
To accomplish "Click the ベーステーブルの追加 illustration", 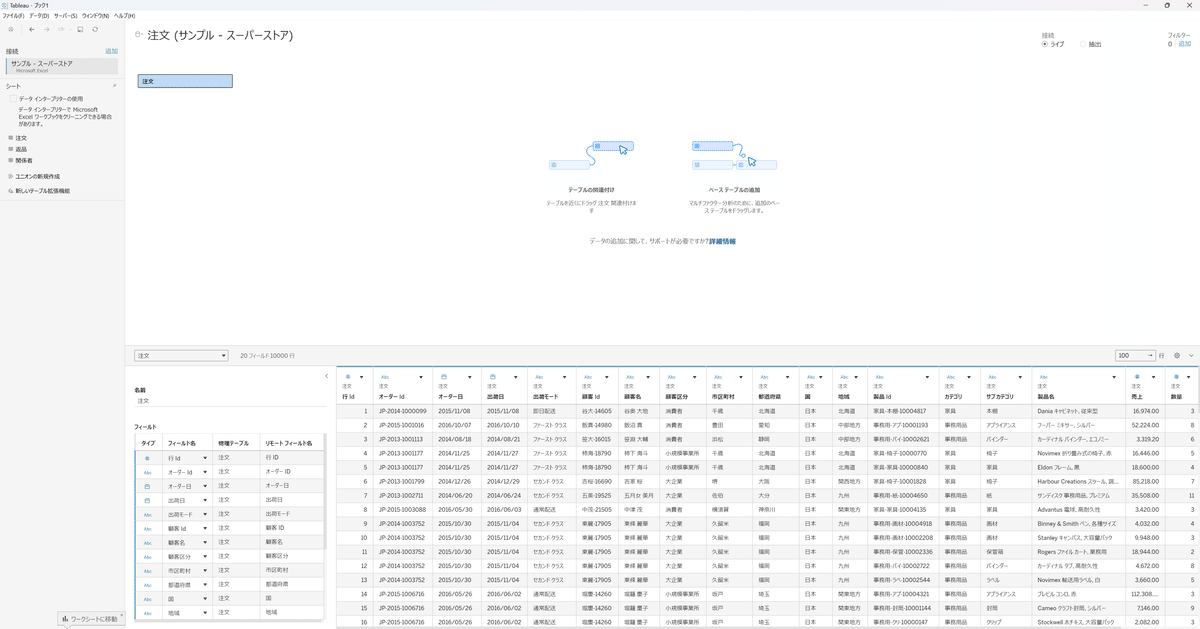I will point(734,155).
